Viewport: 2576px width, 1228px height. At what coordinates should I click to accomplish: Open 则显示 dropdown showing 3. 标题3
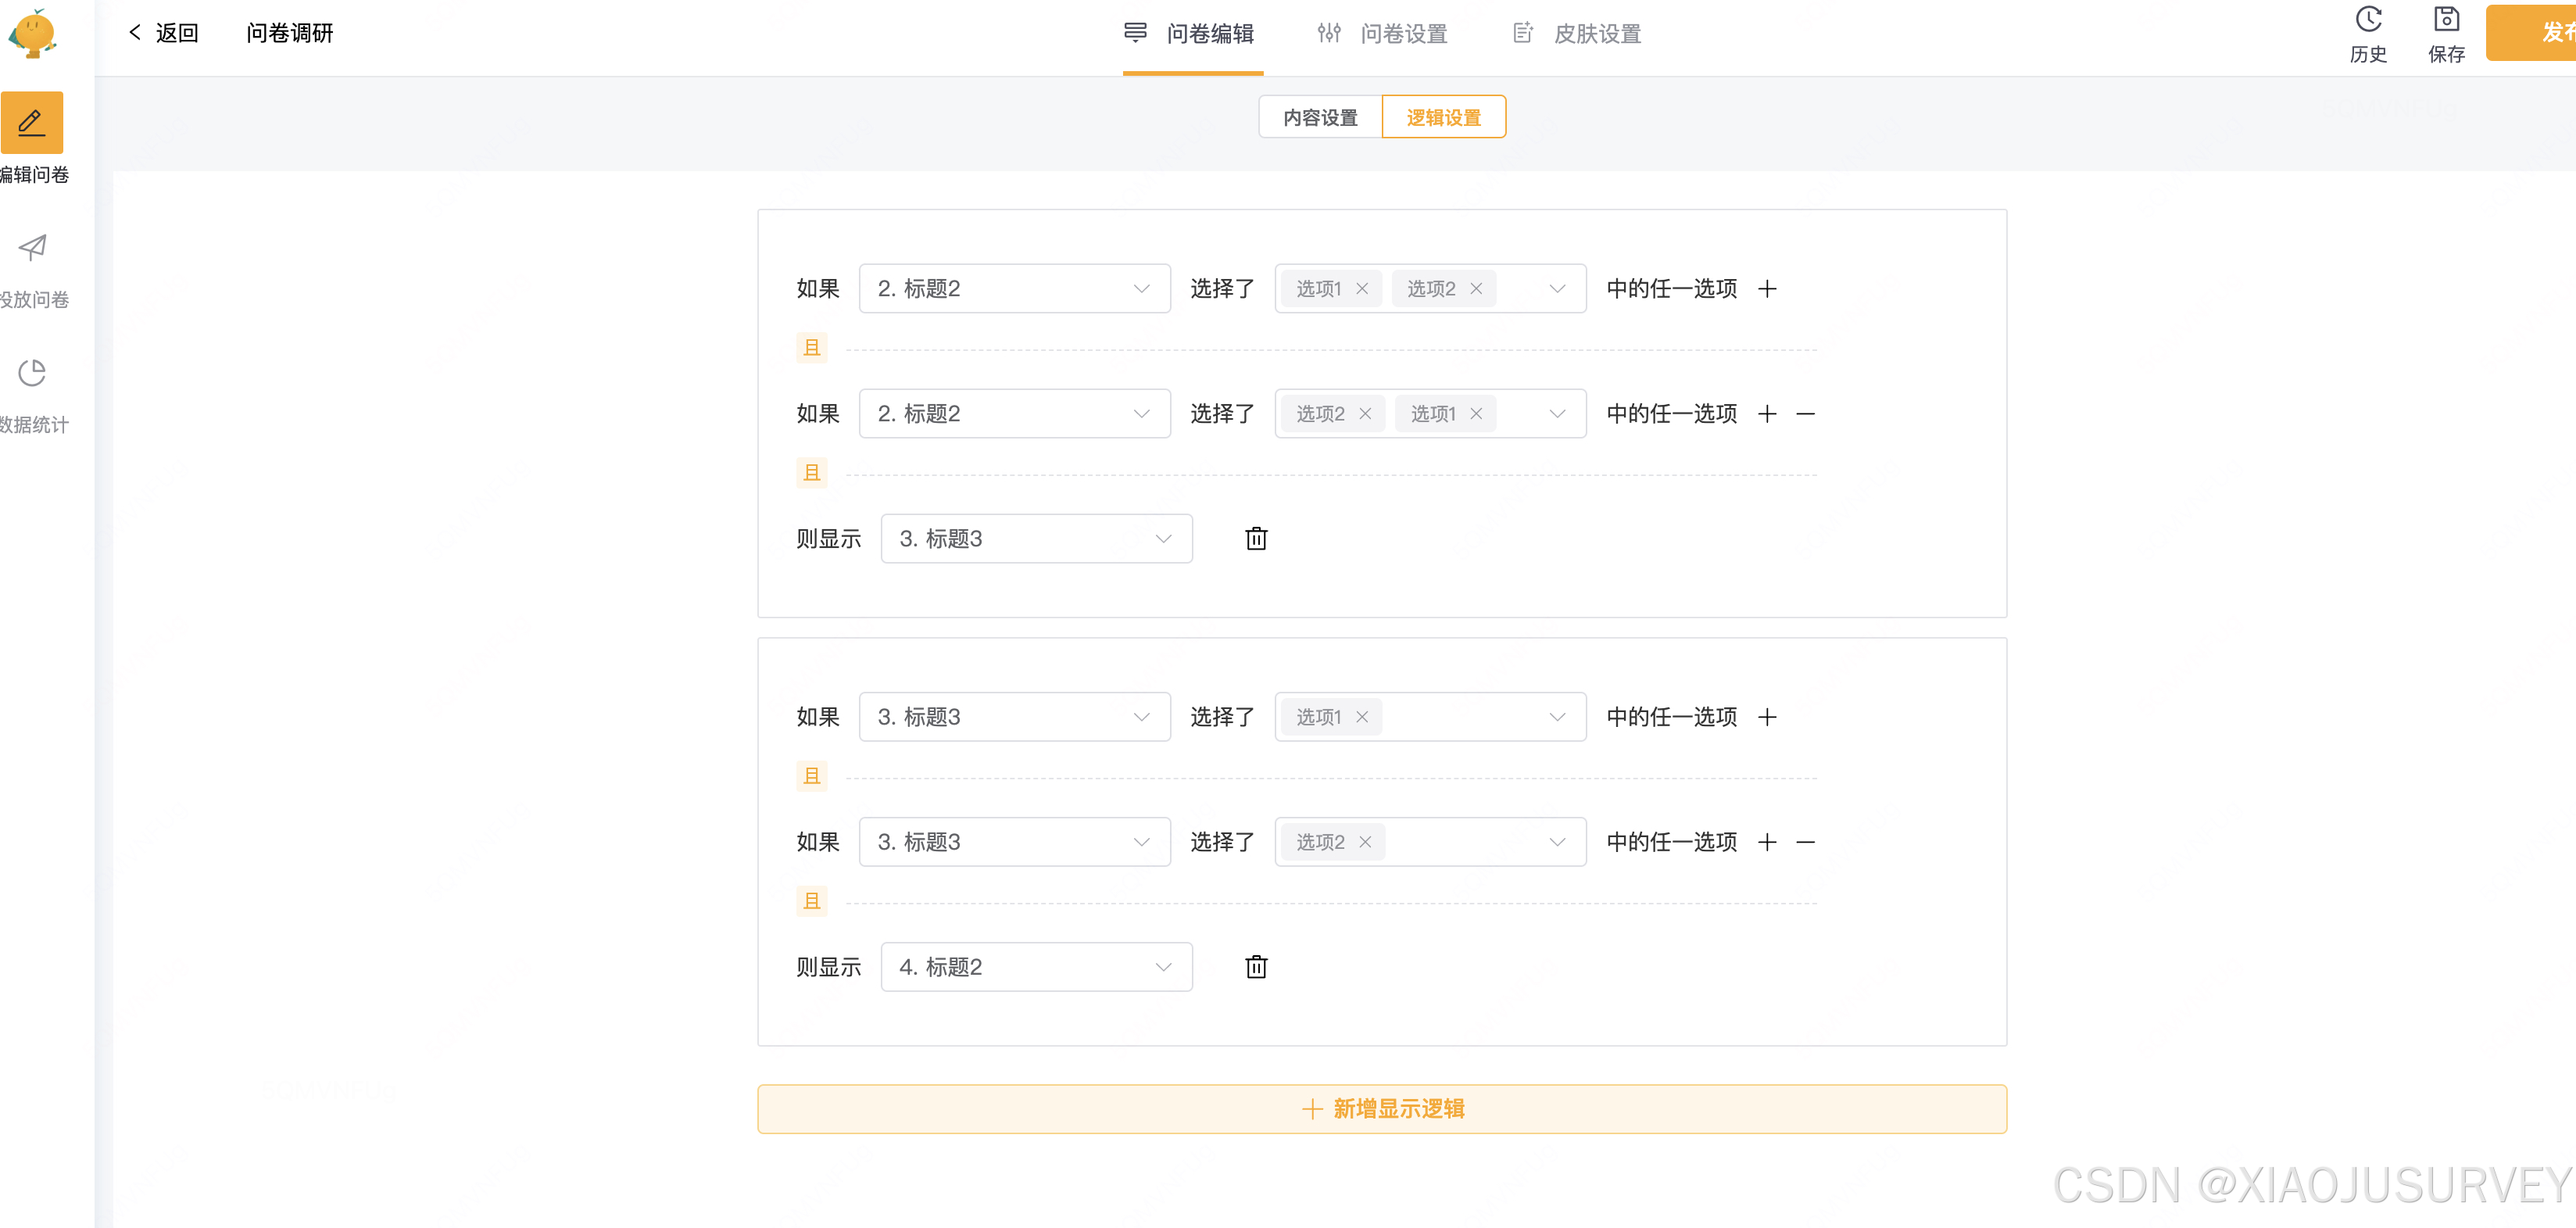(x=1036, y=539)
